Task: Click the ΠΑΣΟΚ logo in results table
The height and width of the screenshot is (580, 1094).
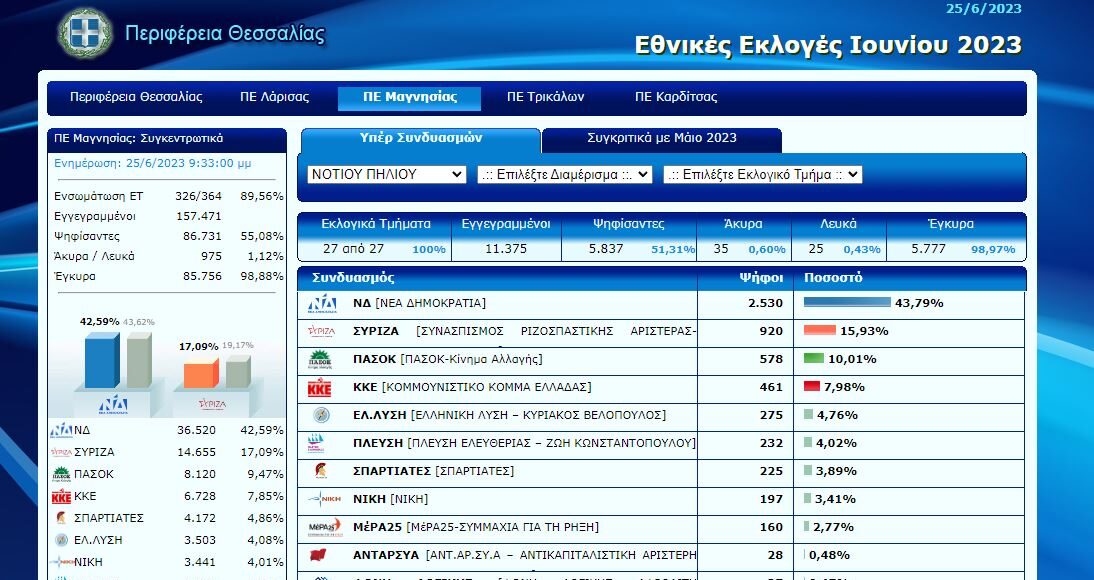Action: point(320,359)
